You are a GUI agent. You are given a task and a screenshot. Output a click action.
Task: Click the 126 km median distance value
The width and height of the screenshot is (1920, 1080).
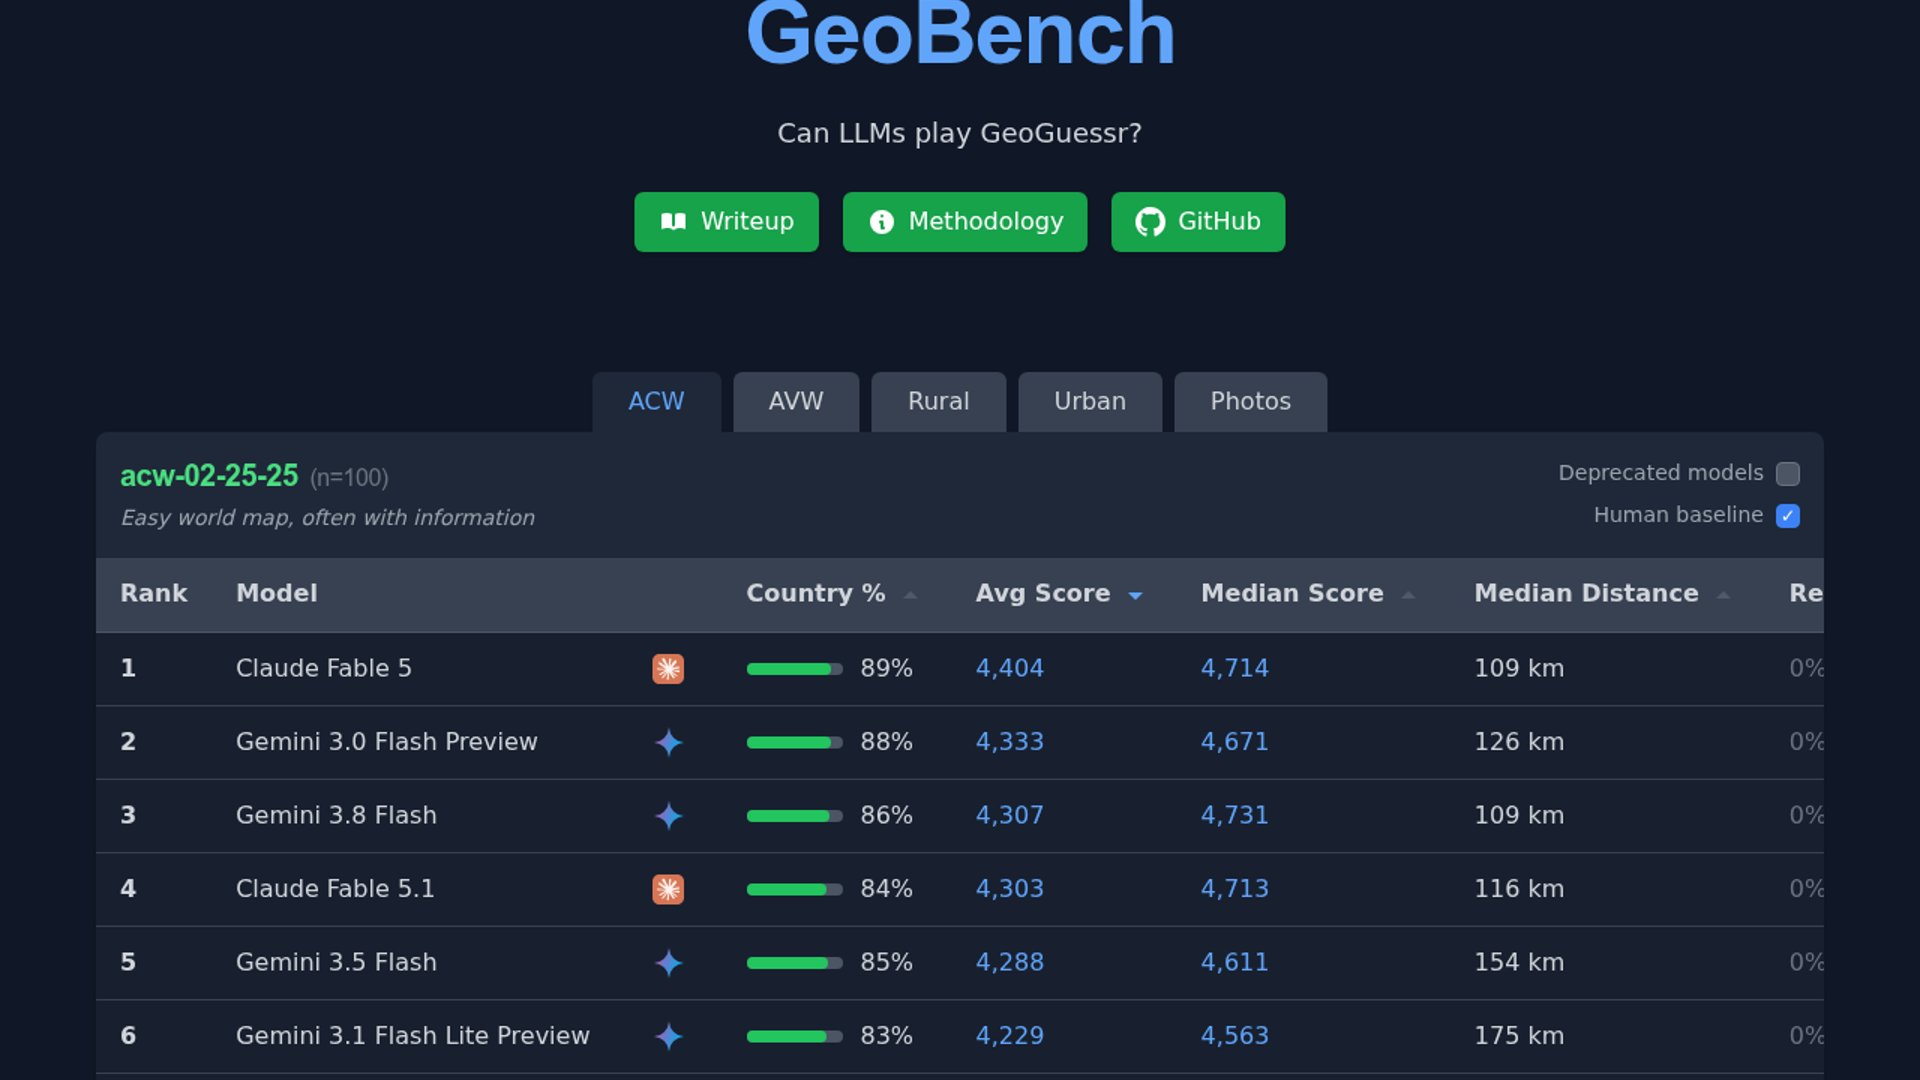pyautogui.click(x=1518, y=742)
